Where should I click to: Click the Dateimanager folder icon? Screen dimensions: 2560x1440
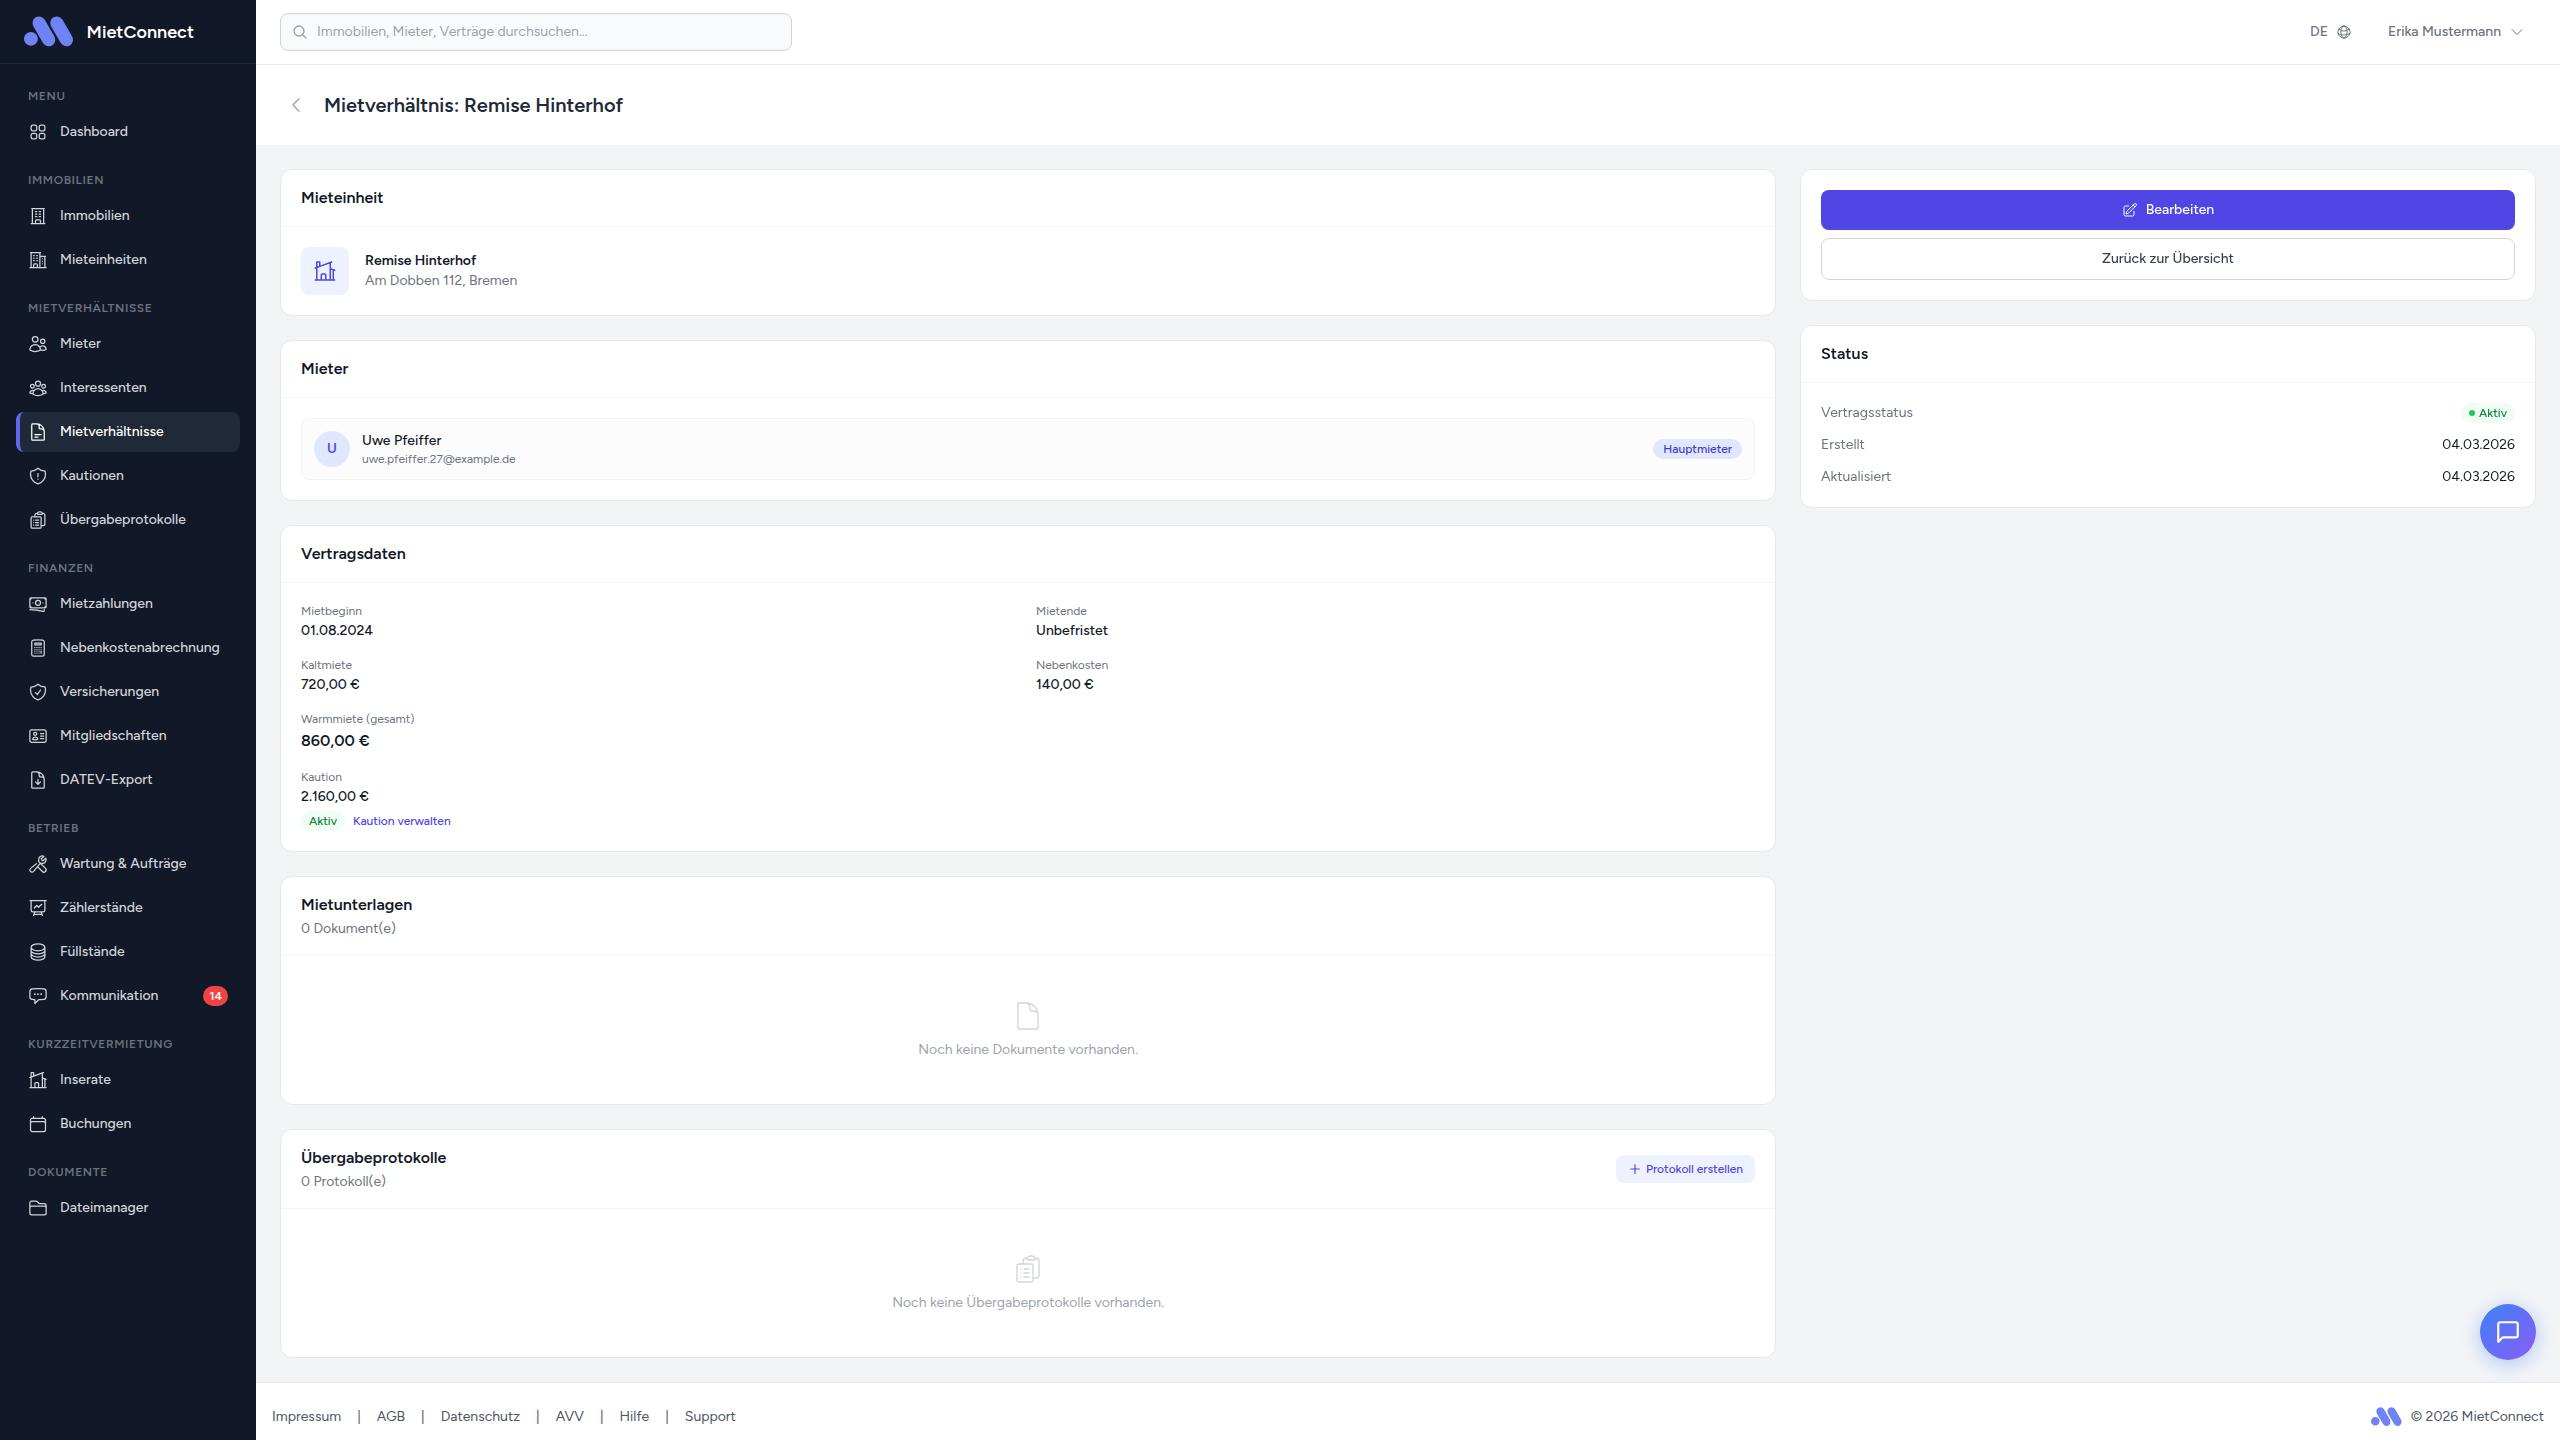38,1208
